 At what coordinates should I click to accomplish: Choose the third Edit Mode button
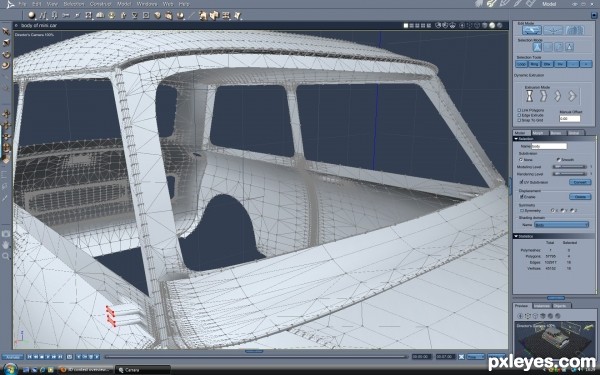pos(574,30)
